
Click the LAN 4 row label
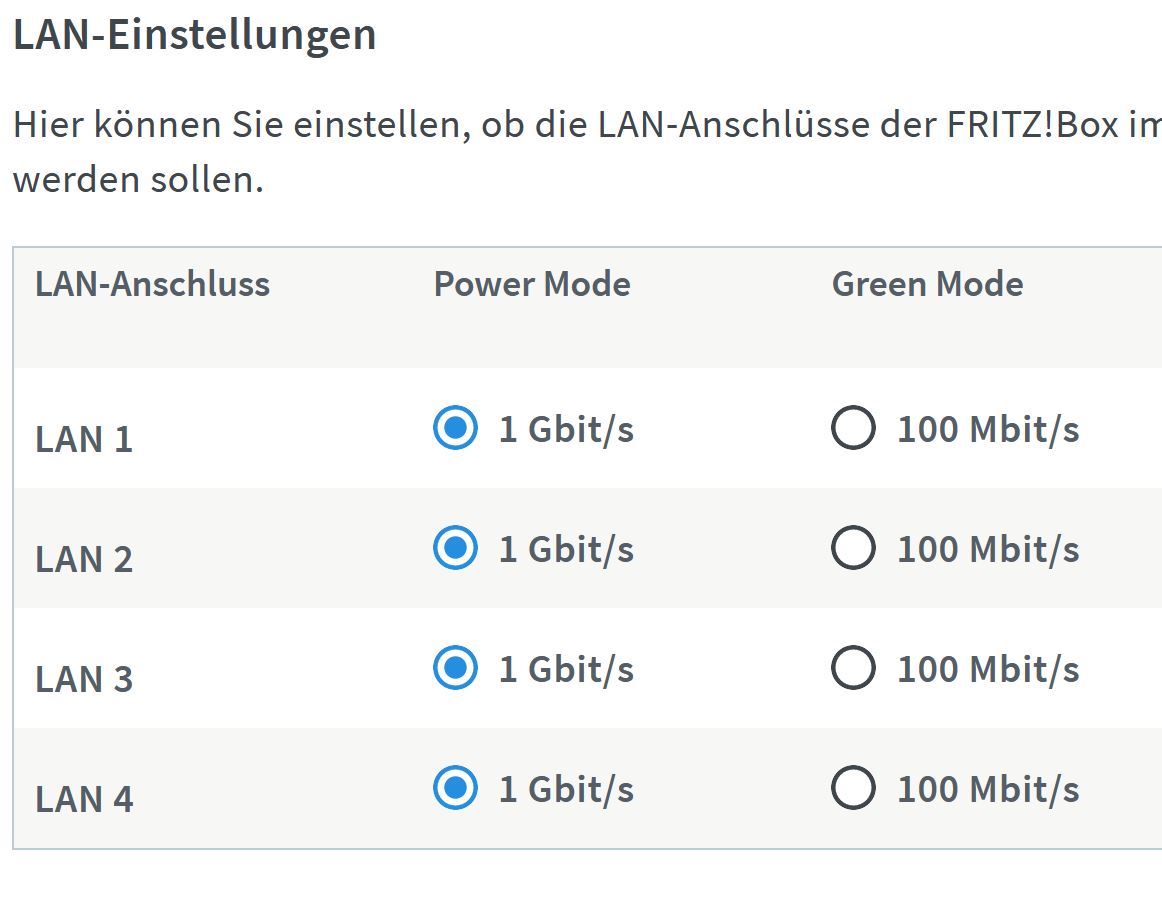84,799
